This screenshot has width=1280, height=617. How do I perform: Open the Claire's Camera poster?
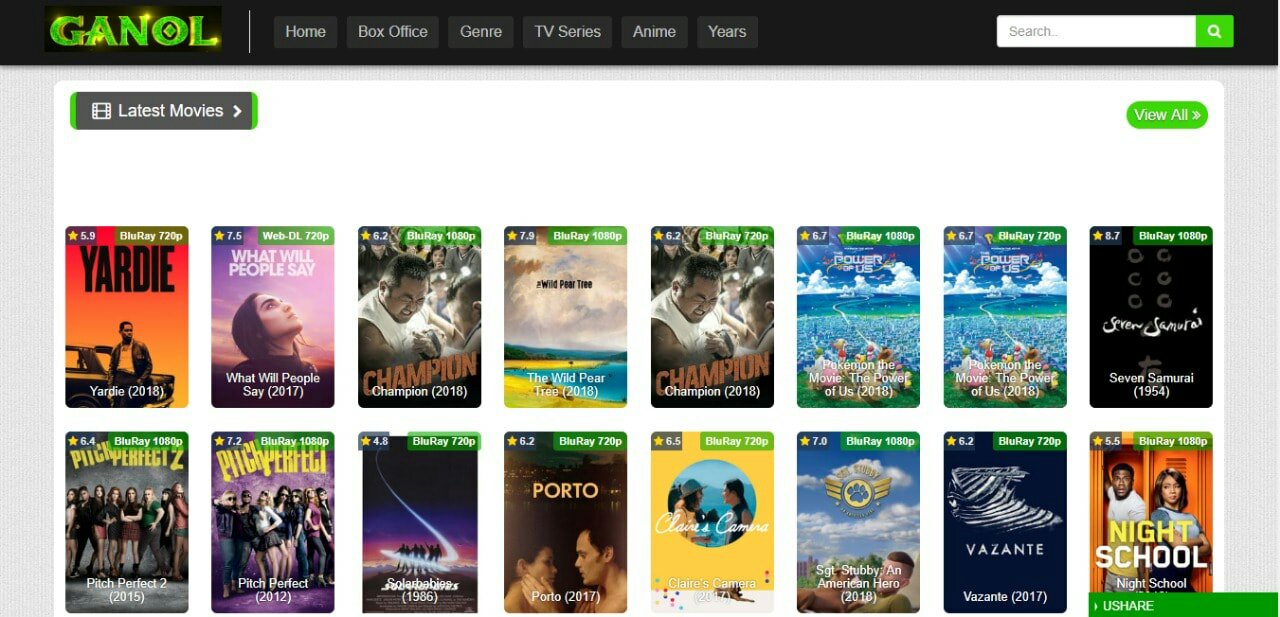[x=712, y=522]
